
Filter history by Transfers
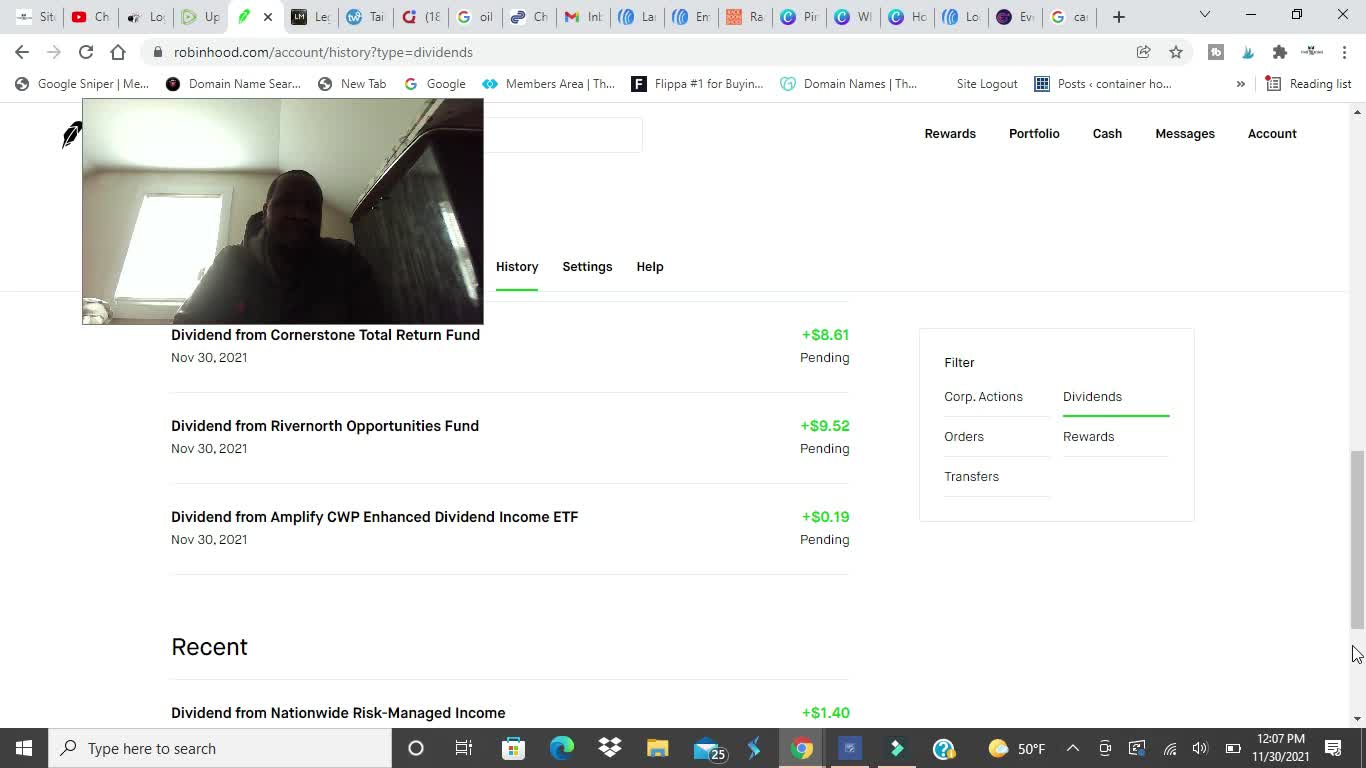point(971,477)
